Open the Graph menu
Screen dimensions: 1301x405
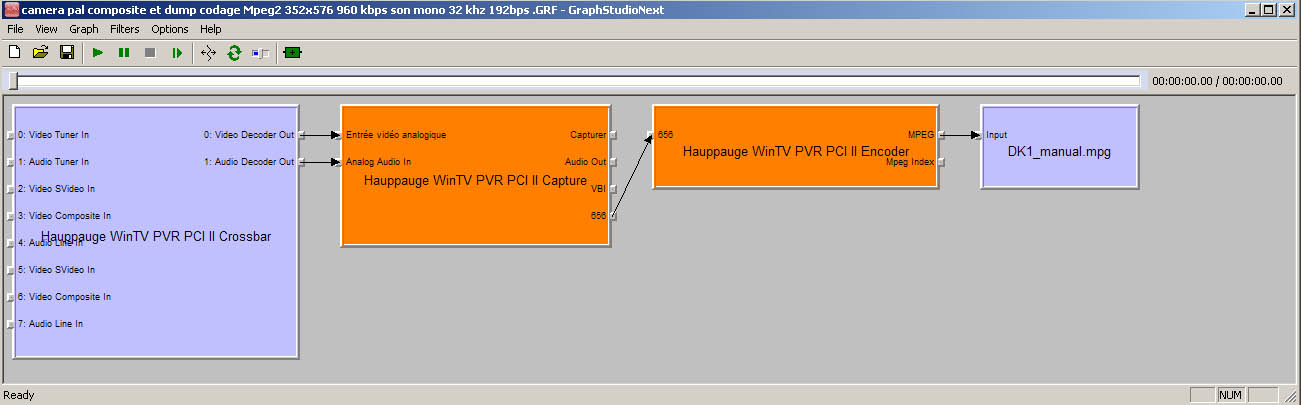[84, 29]
